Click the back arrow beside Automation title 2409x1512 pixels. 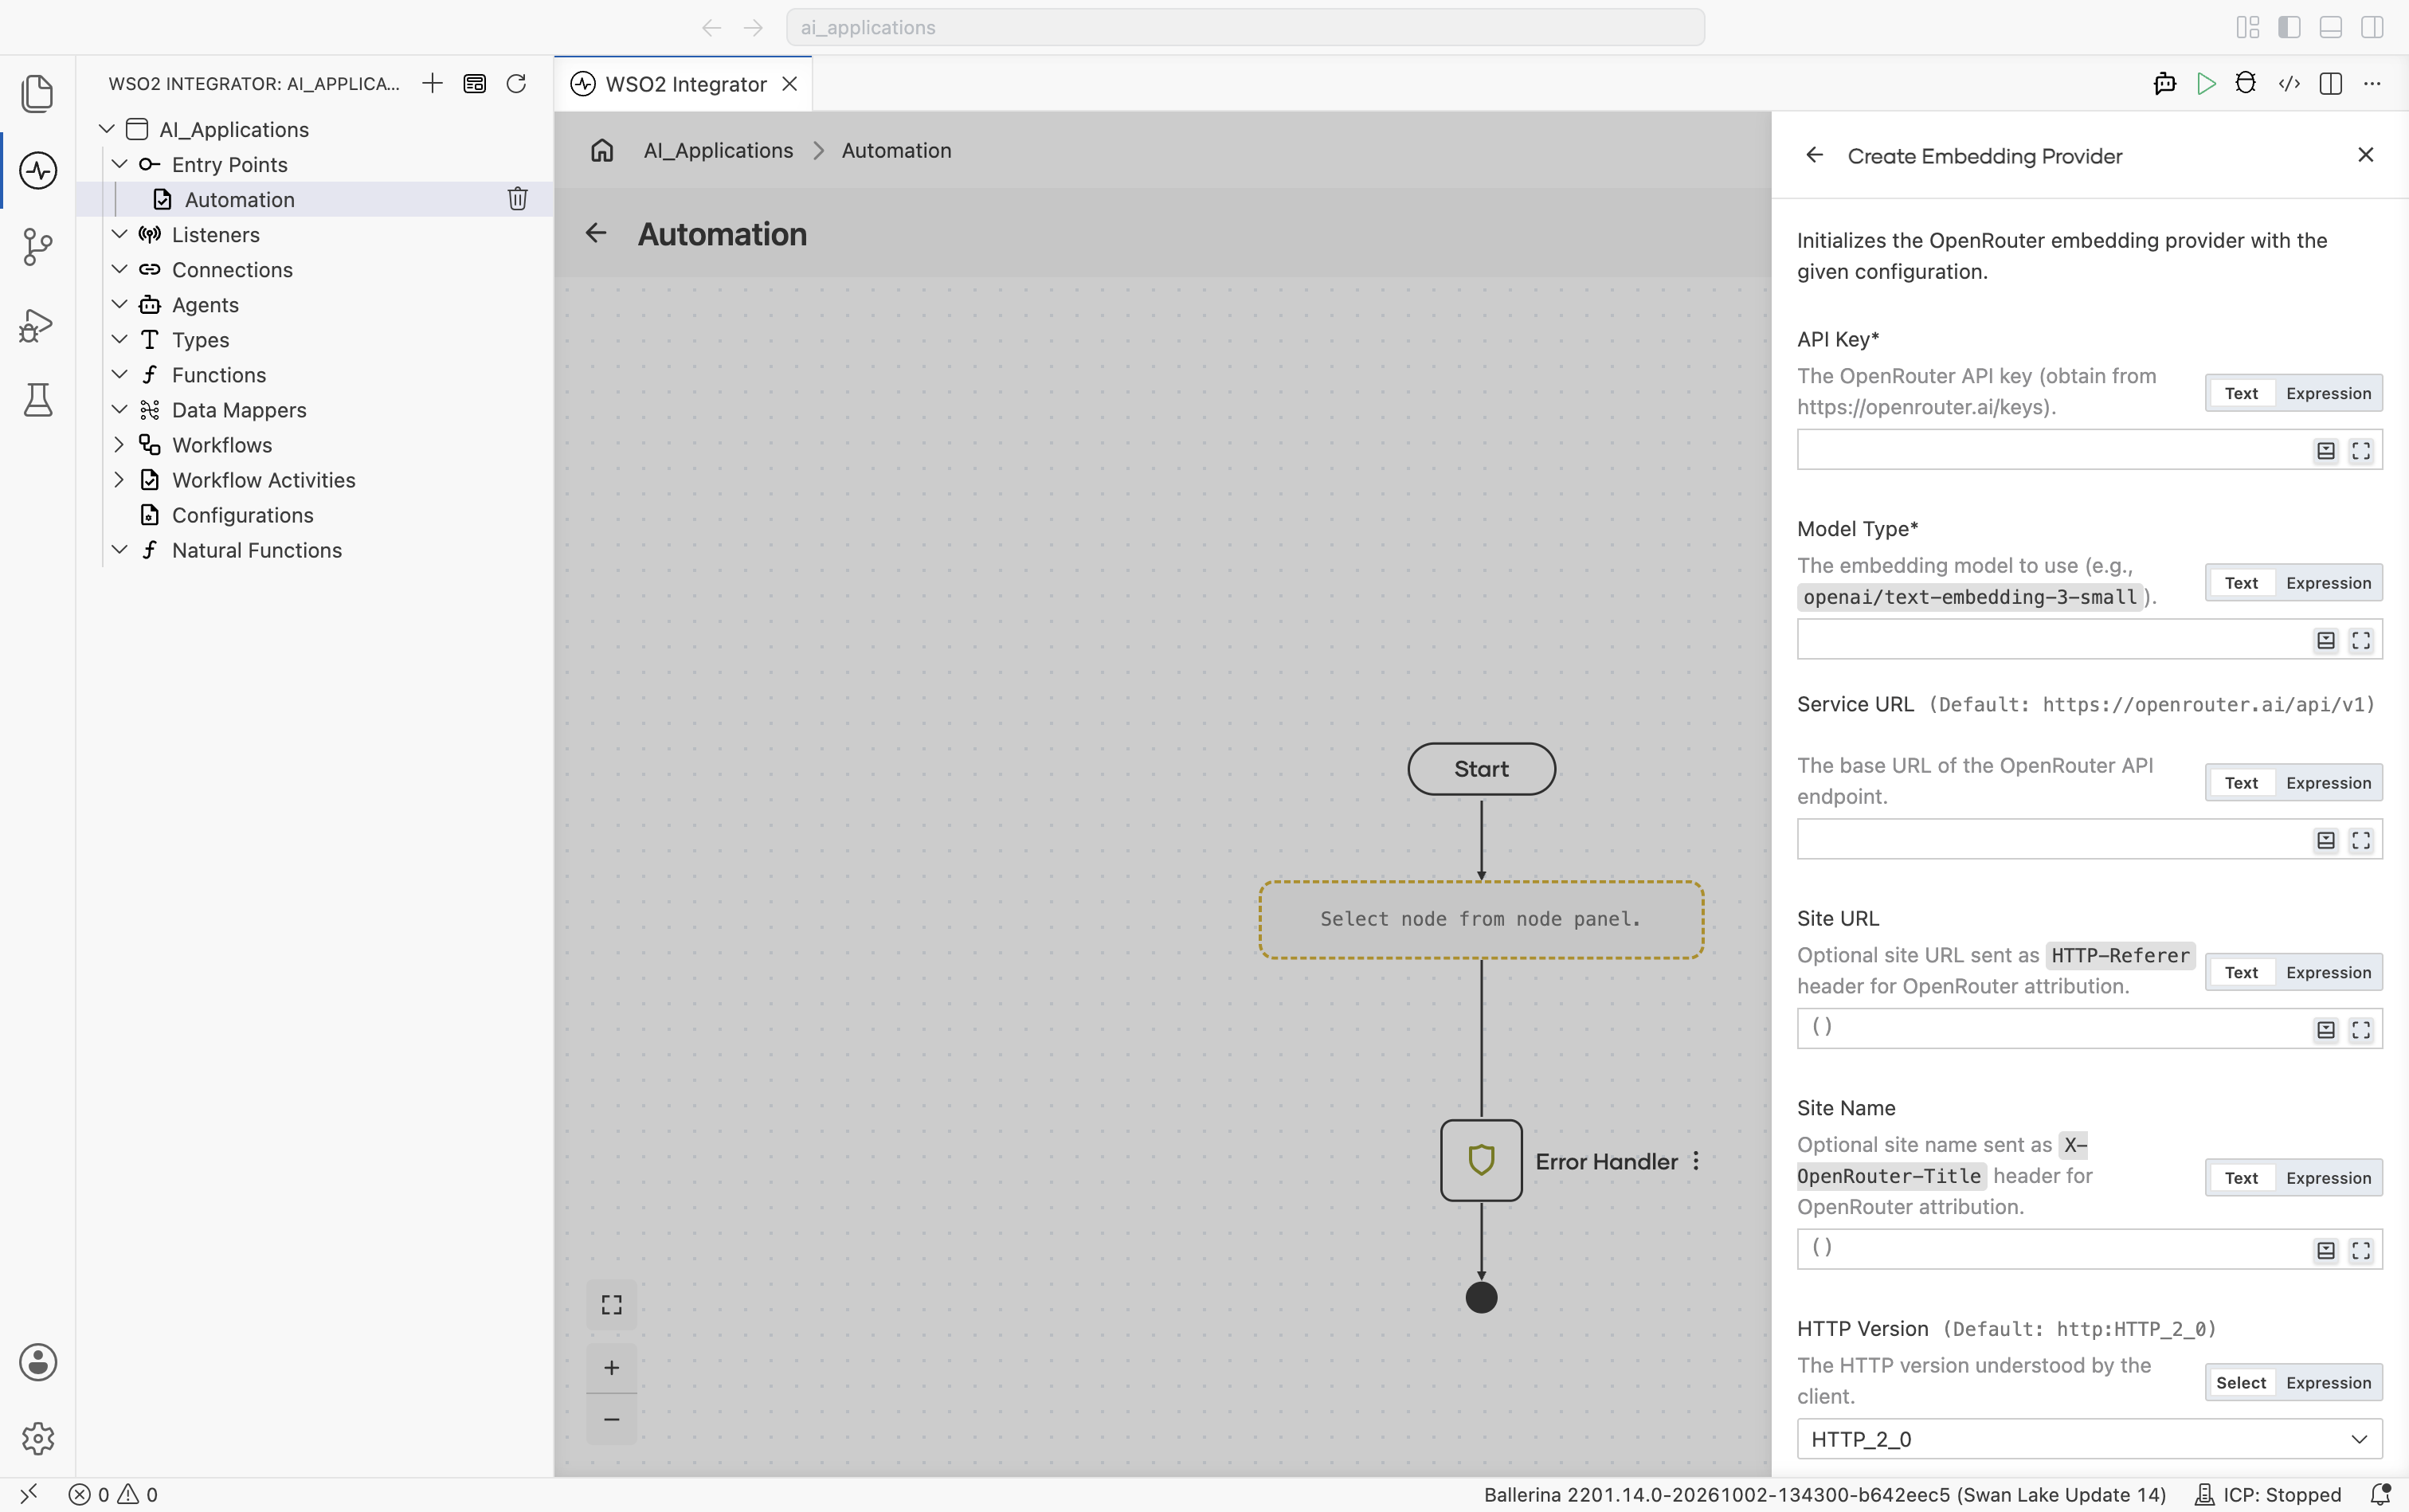click(x=596, y=233)
